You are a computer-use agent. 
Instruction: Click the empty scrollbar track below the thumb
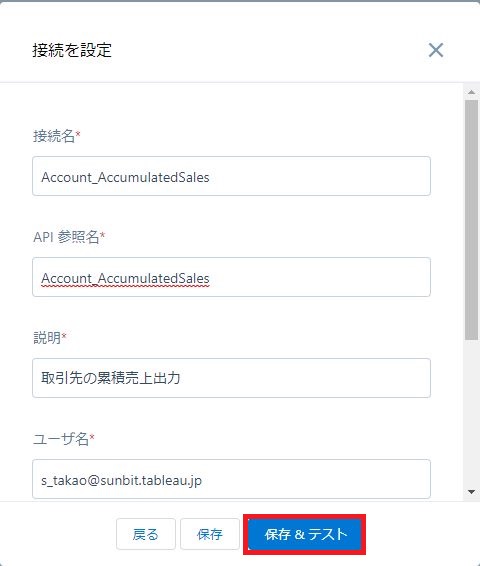point(471,413)
